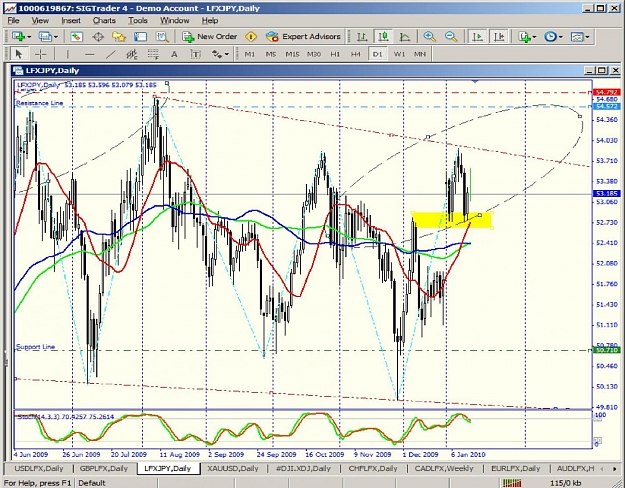Image resolution: width=625 pixels, height=488 pixels.
Task: Open the New Chart tool
Action: pyautogui.click(x=18, y=37)
